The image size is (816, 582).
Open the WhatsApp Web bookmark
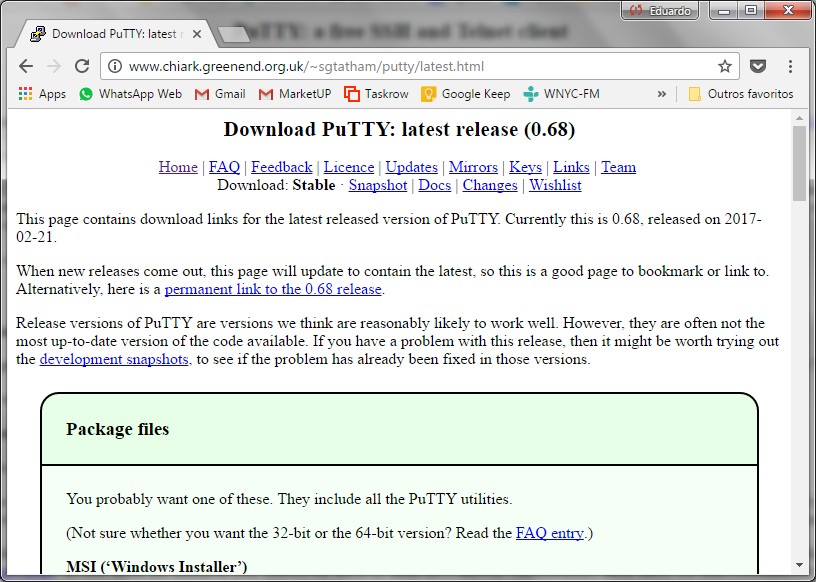tap(130, 94)
